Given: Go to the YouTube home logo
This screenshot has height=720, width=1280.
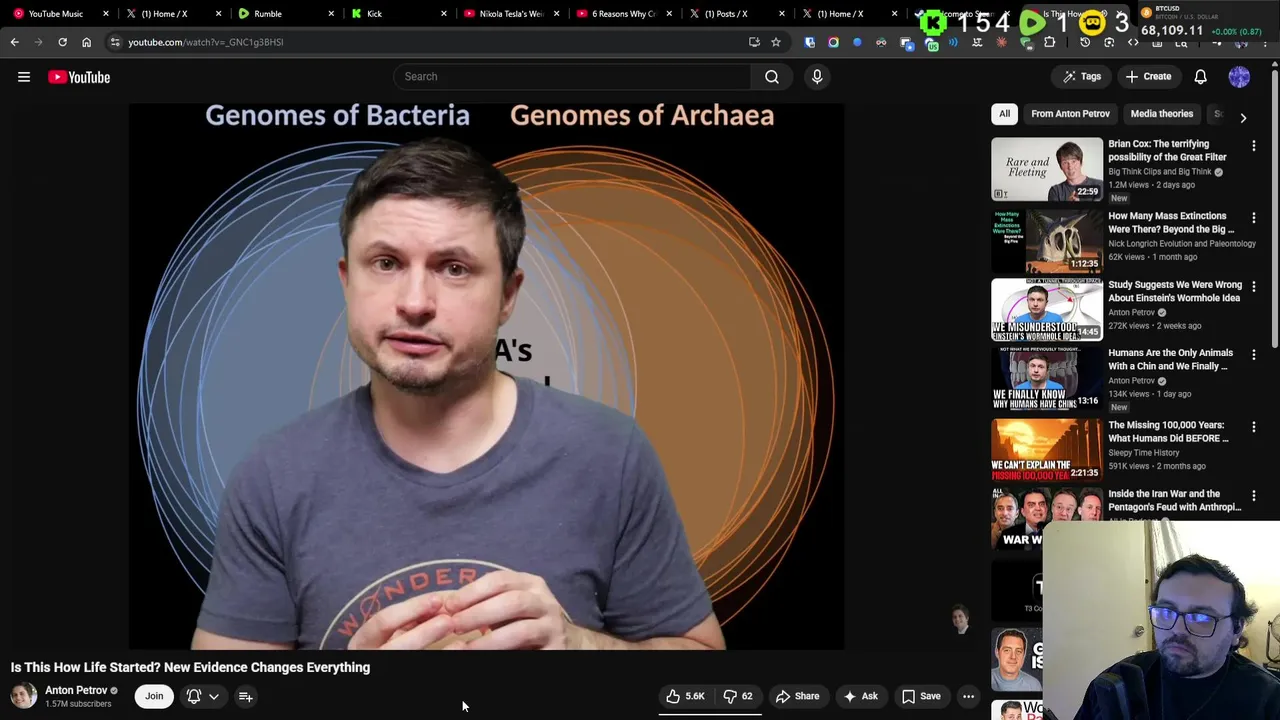Looking at the screenshot, I should (x=79, y=77).
